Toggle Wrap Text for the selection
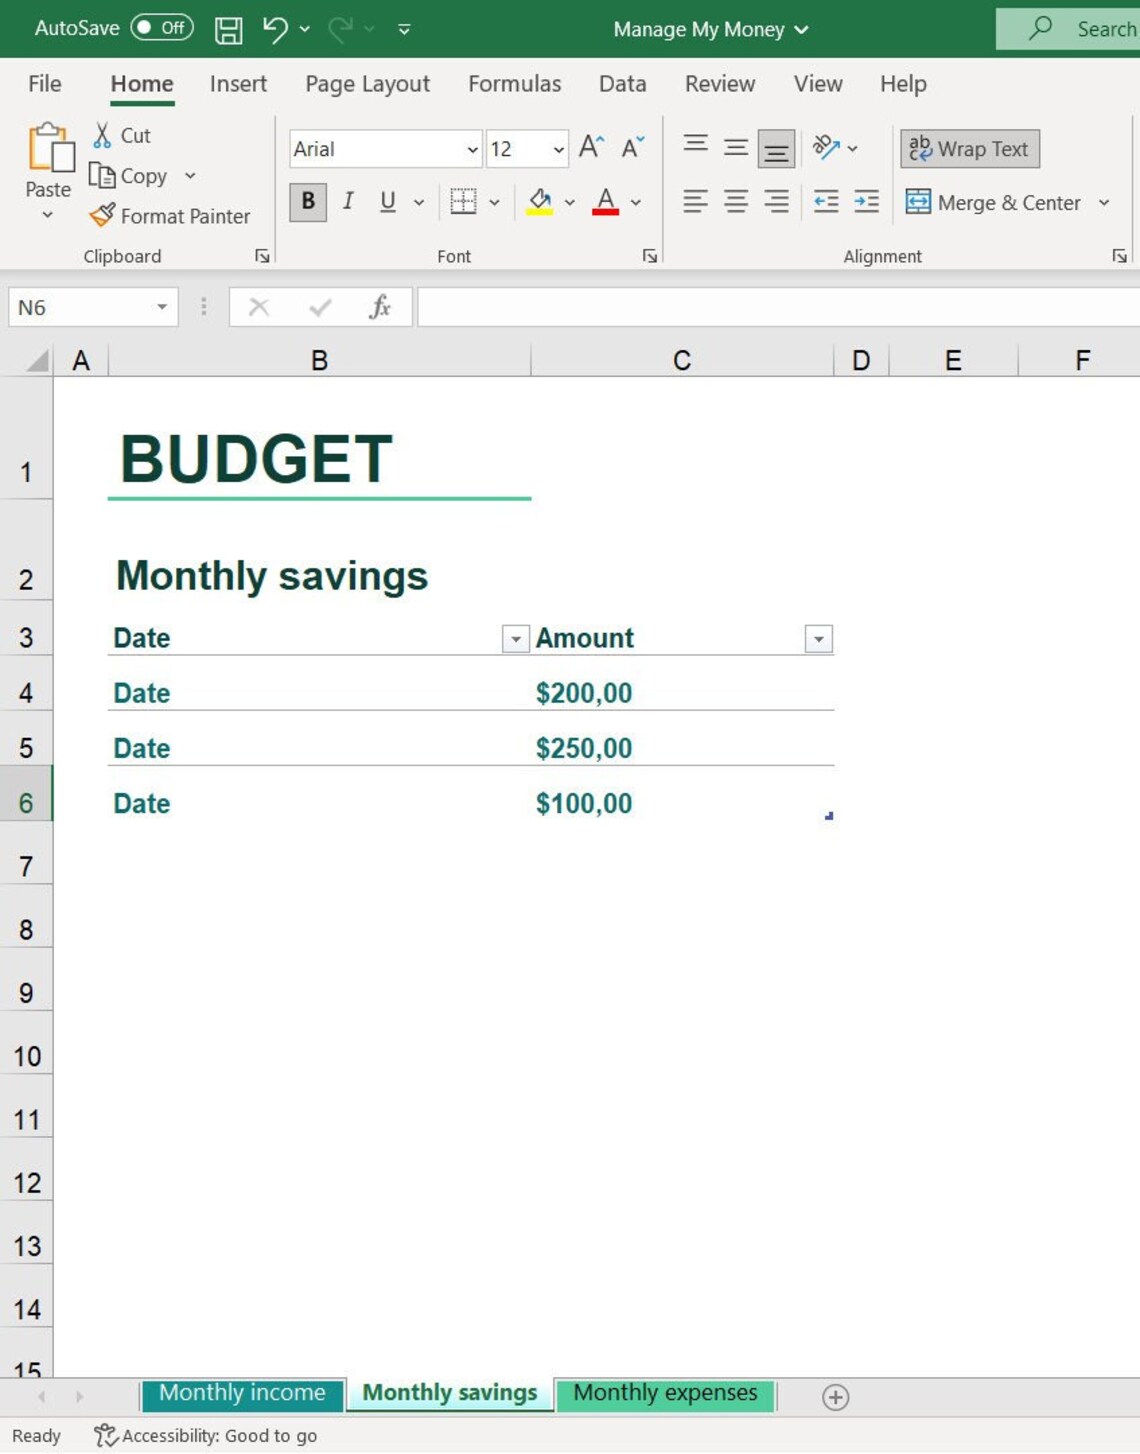 (966, 148)
